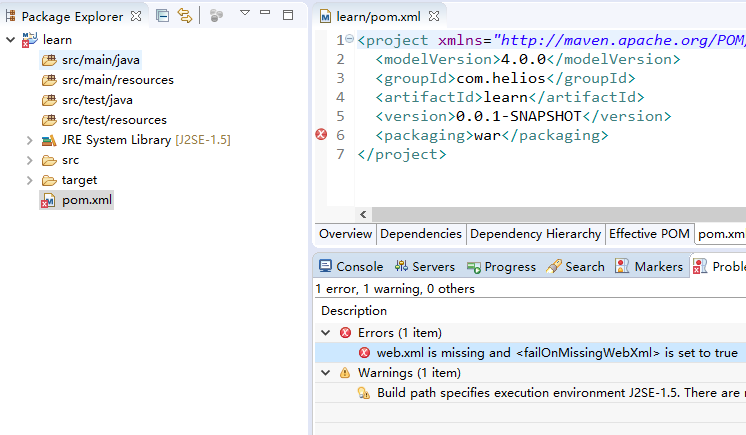
Task: Maximize the Package Explorer view
Action: click(x=288, y=15)
